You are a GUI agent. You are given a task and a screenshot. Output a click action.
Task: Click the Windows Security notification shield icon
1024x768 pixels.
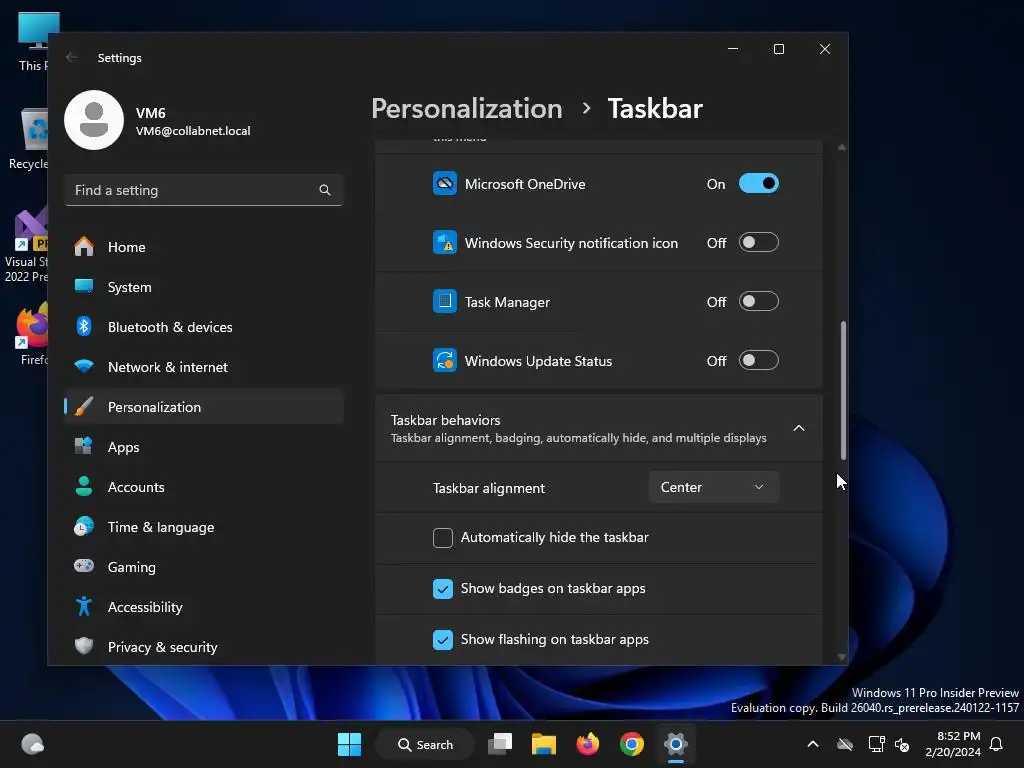(445, 242)
